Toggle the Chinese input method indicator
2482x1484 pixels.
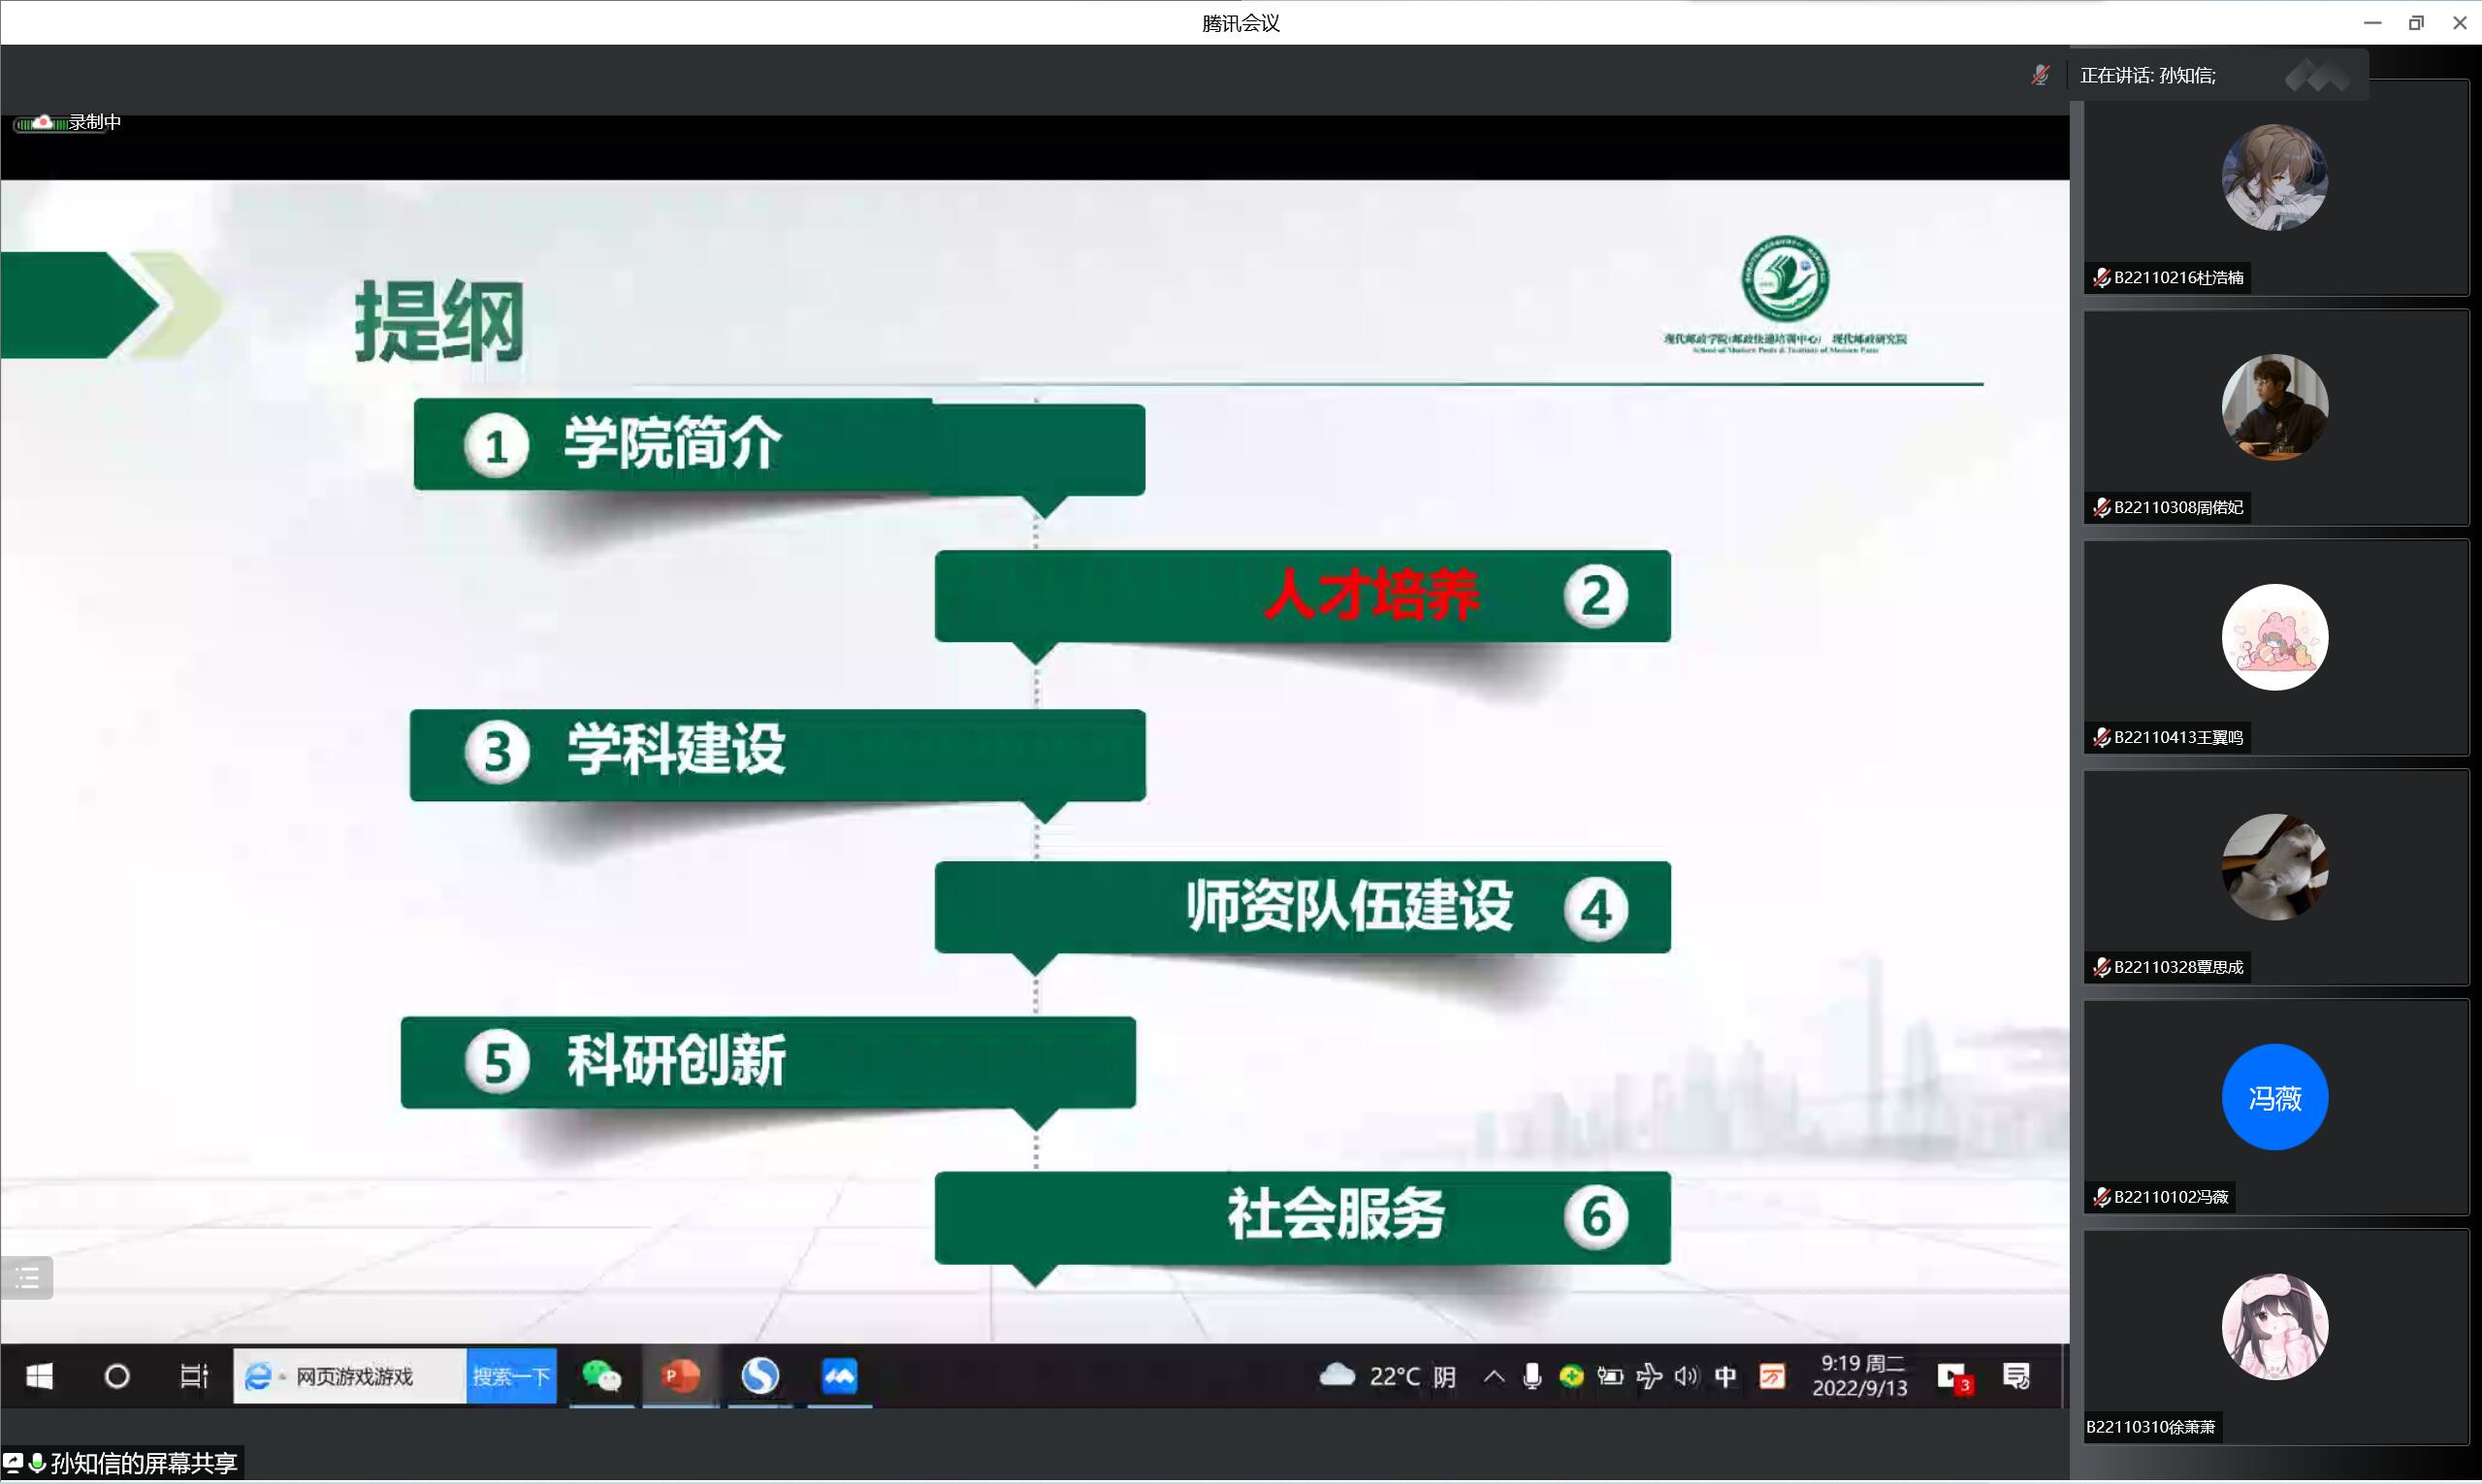(1725, 1377)
